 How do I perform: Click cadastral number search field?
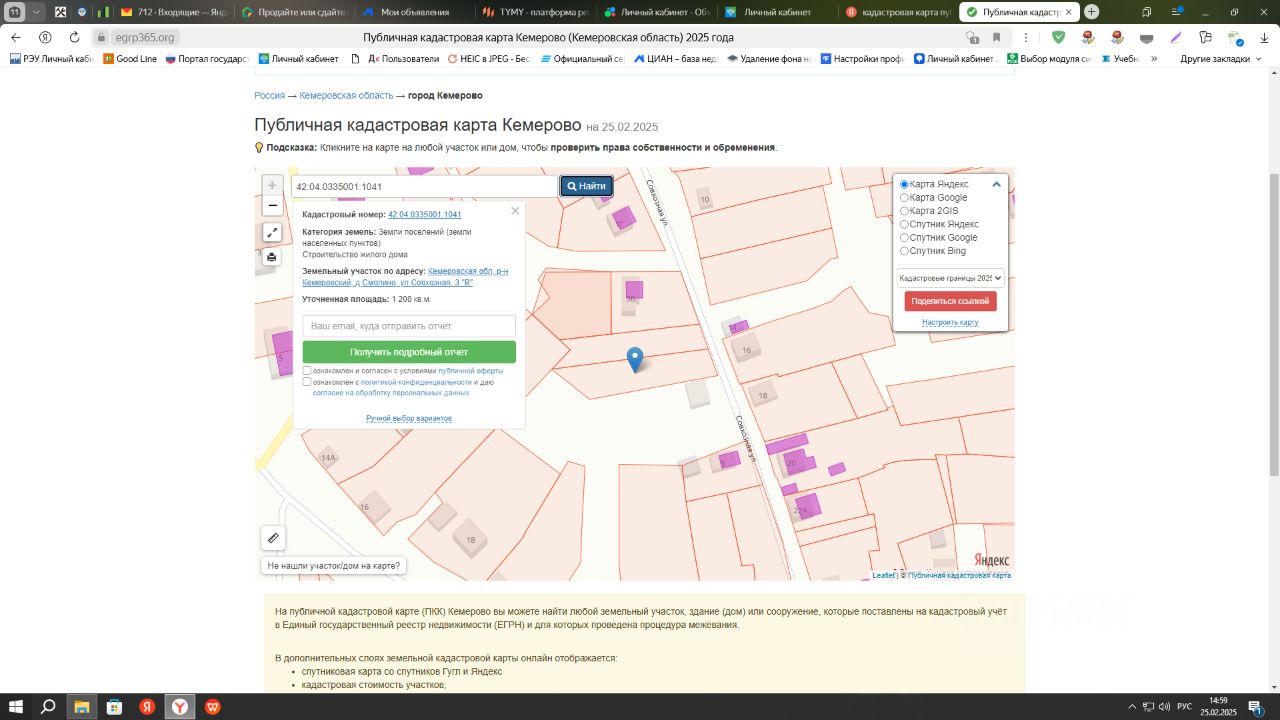tap(424, 186)
